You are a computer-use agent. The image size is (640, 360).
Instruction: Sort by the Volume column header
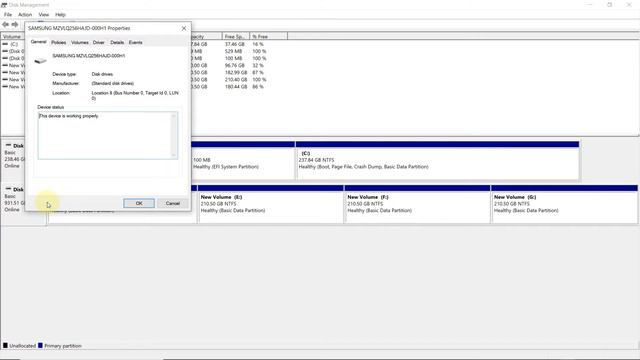12,37
